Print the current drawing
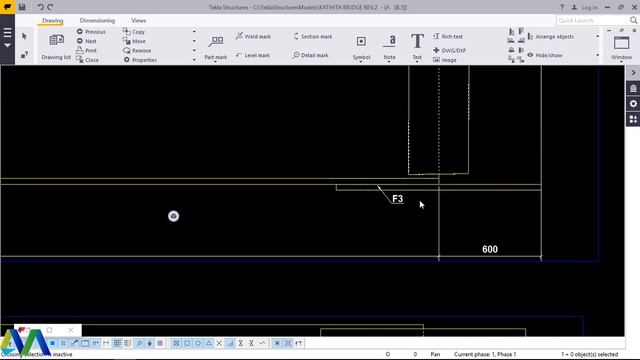Image resolution: width=640 pixels, height=360 pixels. pyautogui.click(x=87, y=51)
